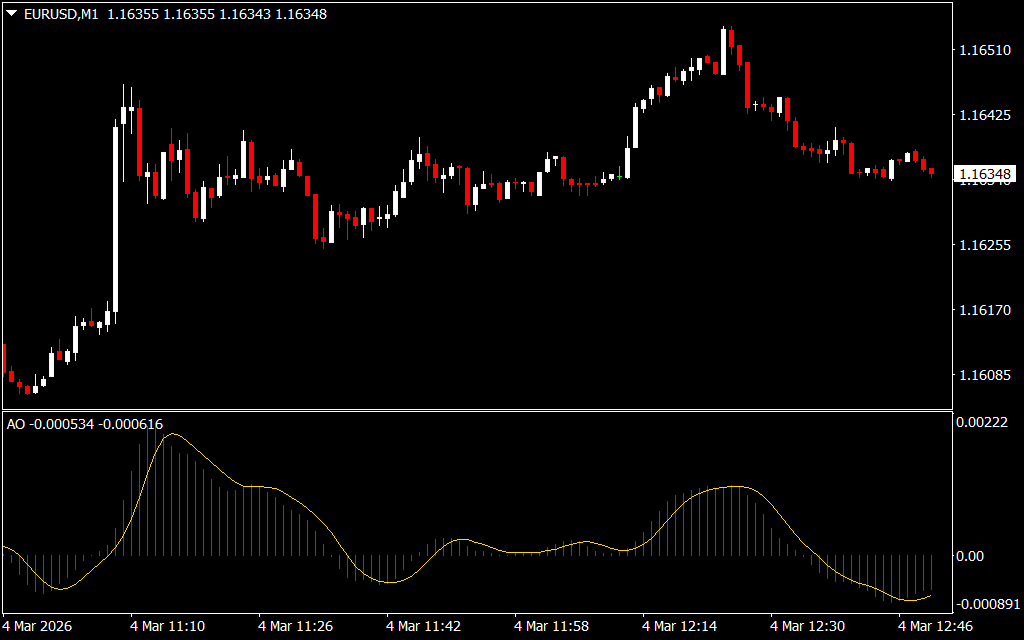The width and height of the screenshot is (1024, 640).
Task: Click the 4 Mar 12:14 time label
Action: (680, 626)
